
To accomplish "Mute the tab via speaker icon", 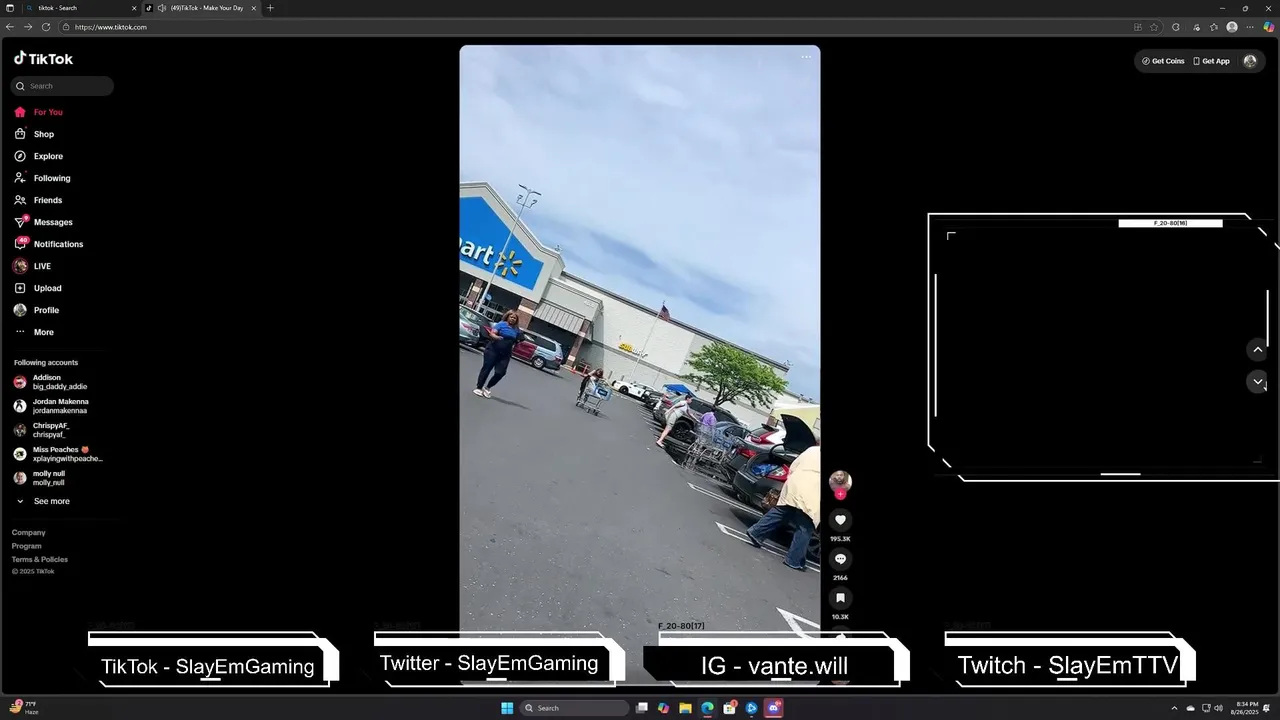I will coord(162,8).
